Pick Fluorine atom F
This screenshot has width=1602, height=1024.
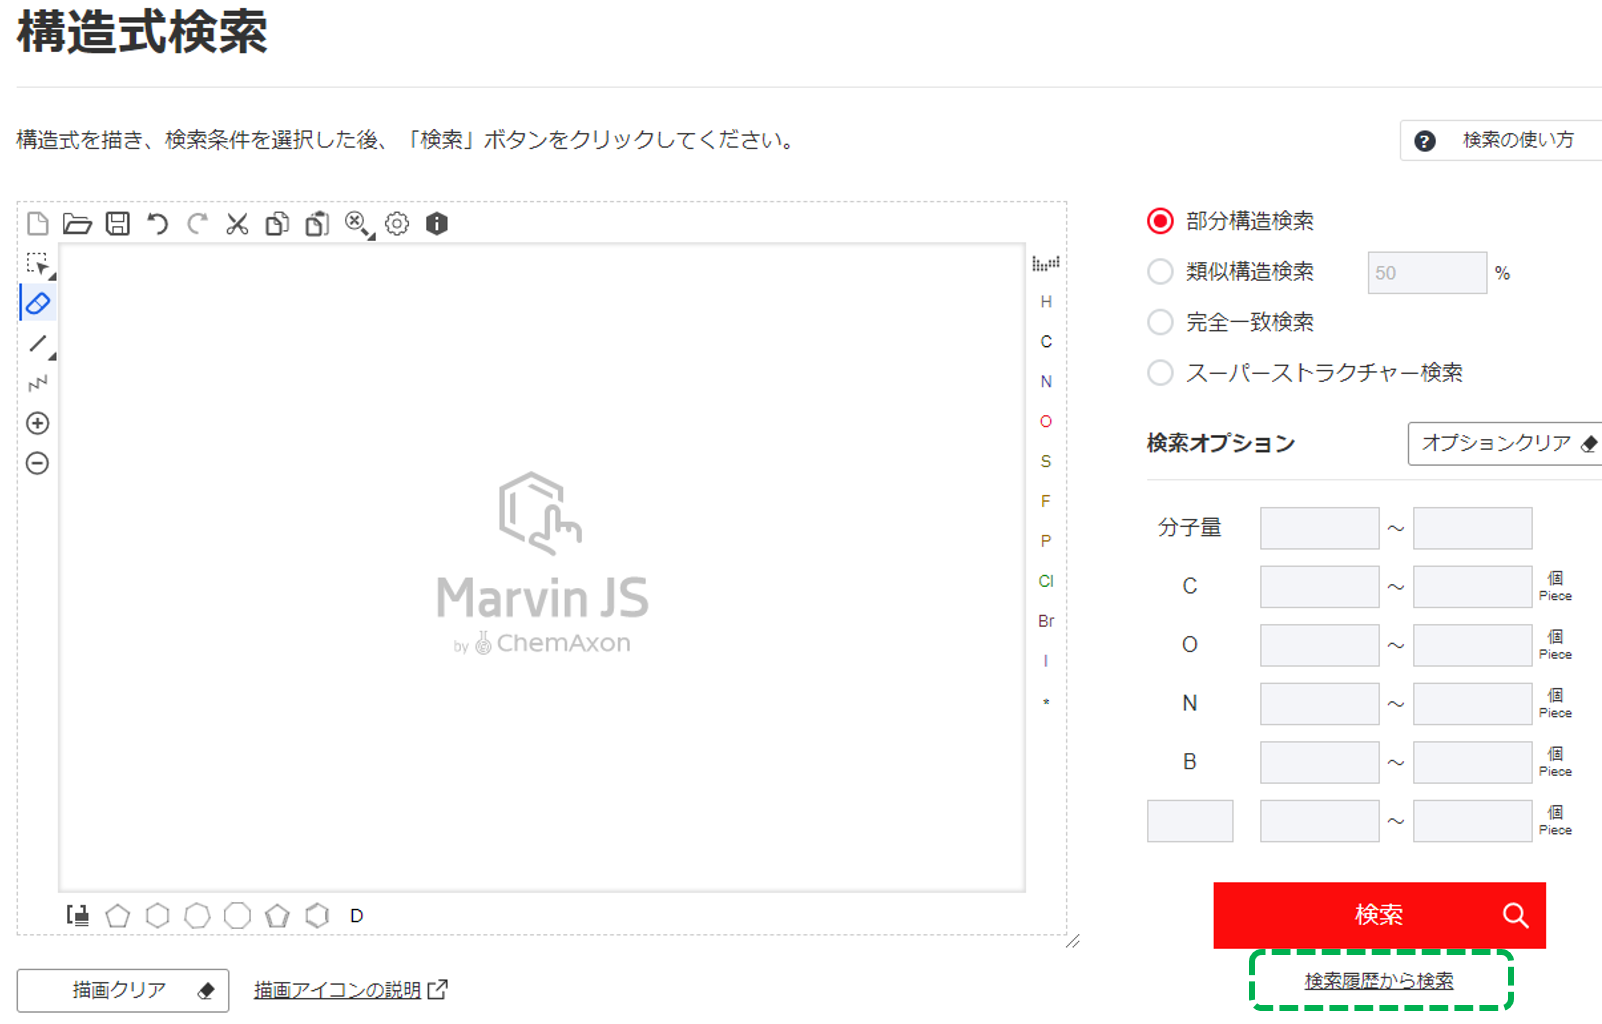[1046, 502]
